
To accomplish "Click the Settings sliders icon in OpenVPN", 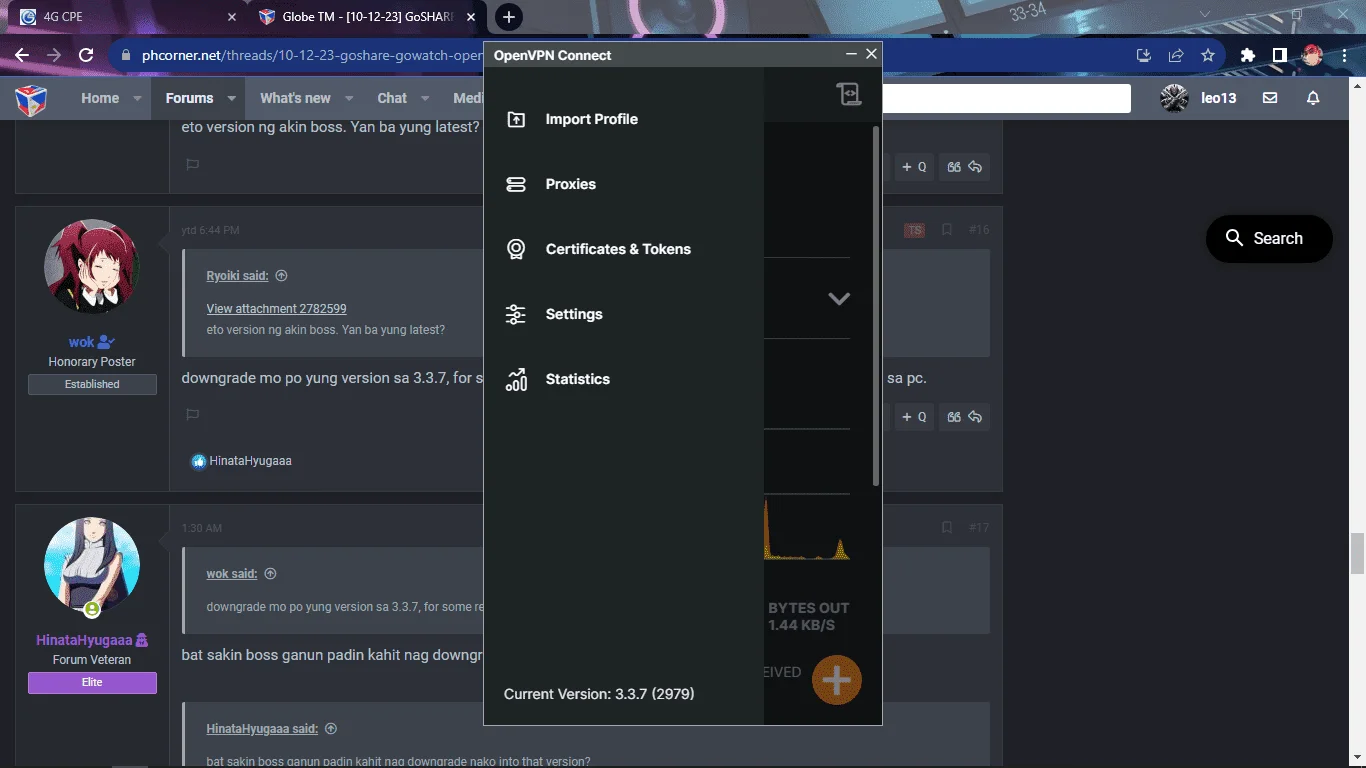I will coord(516,314).
